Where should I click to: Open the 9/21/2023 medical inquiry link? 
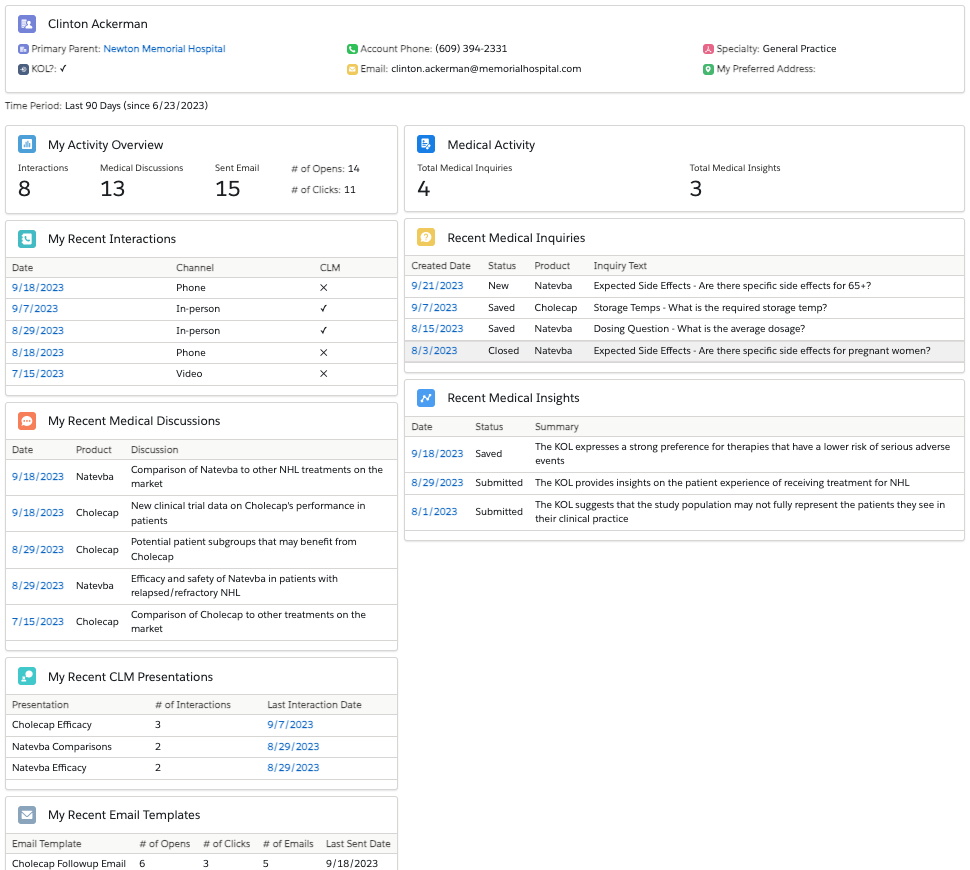(x=437, y=286)
